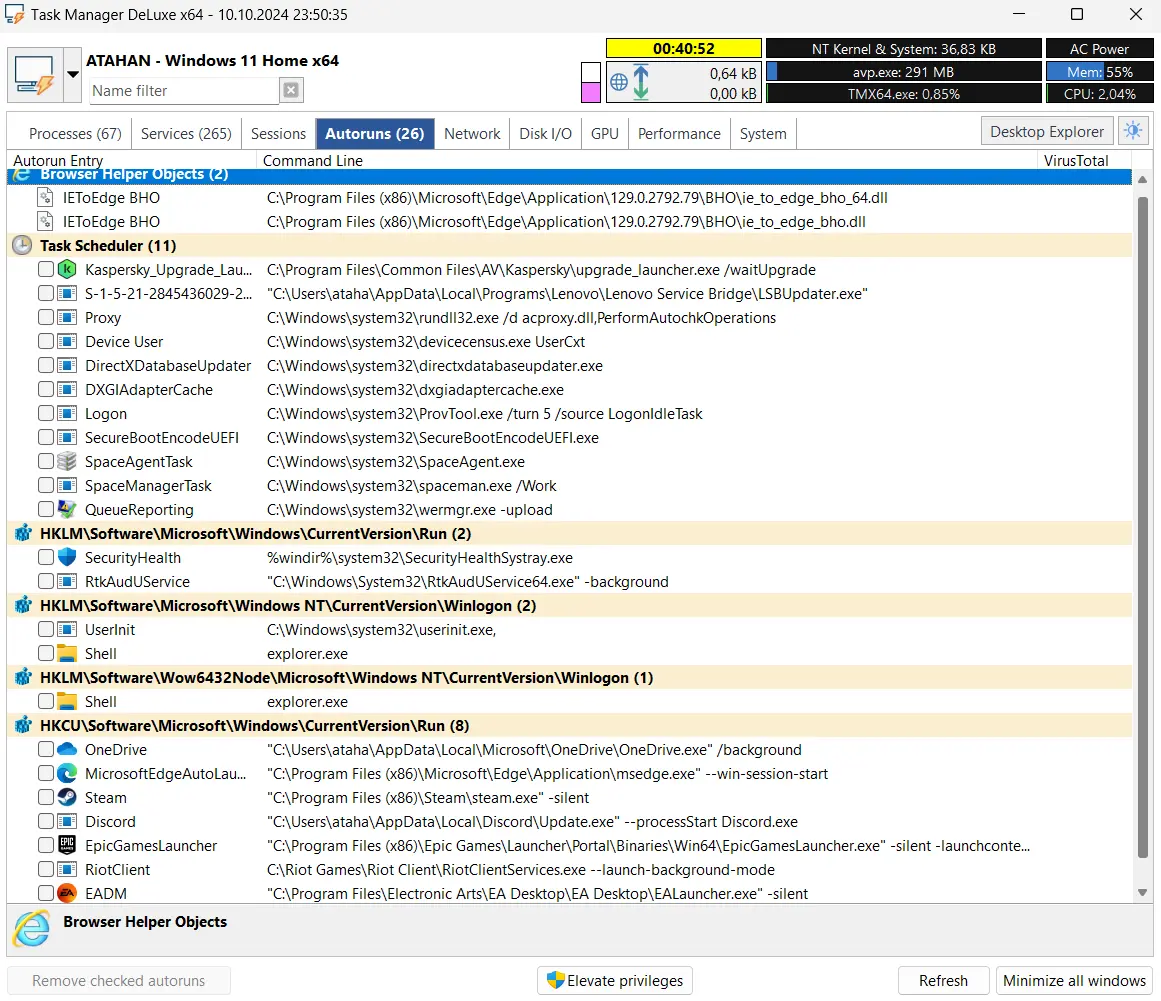Viewport: 1161px width, 1001px height.
Task: Click the Epic Games logo icon
Action: tap(67, 846)
